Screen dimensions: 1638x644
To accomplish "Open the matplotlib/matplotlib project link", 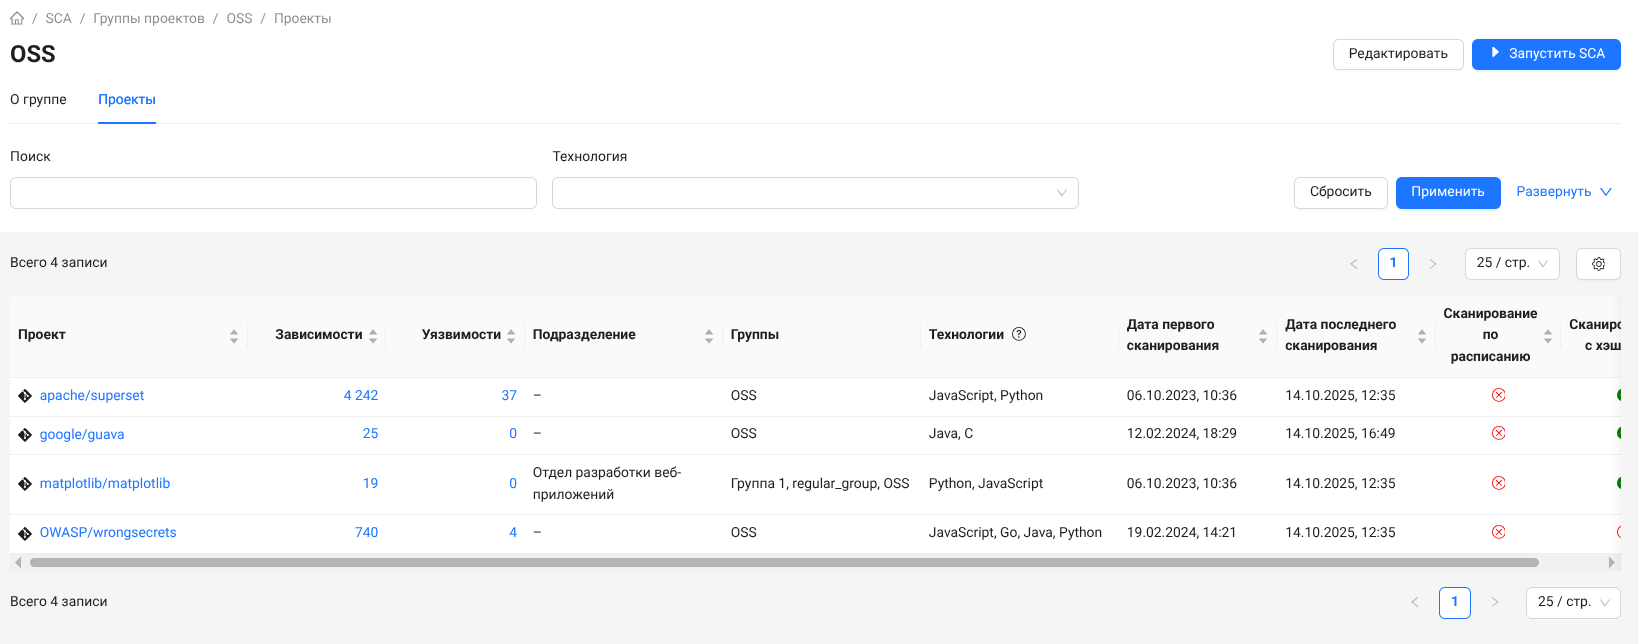I will (105, 484).
